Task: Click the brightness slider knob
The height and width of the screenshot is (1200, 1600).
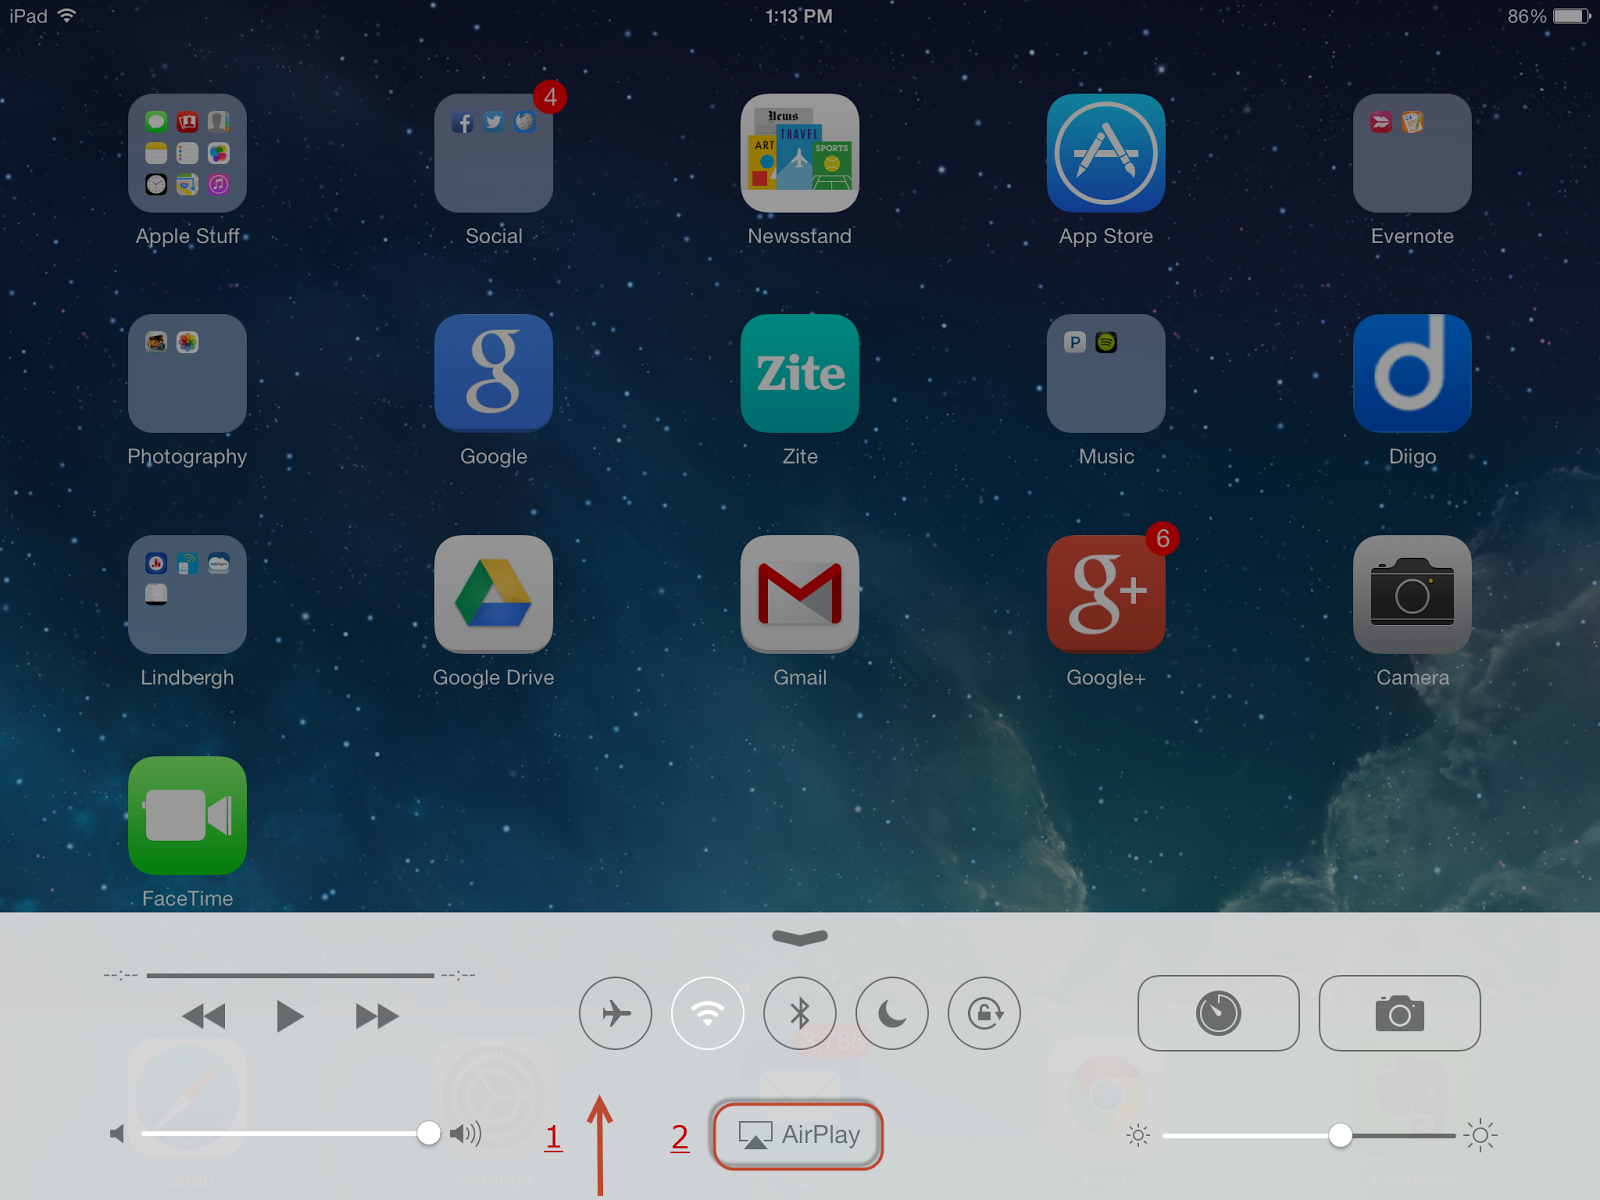Action: 1341,1135
